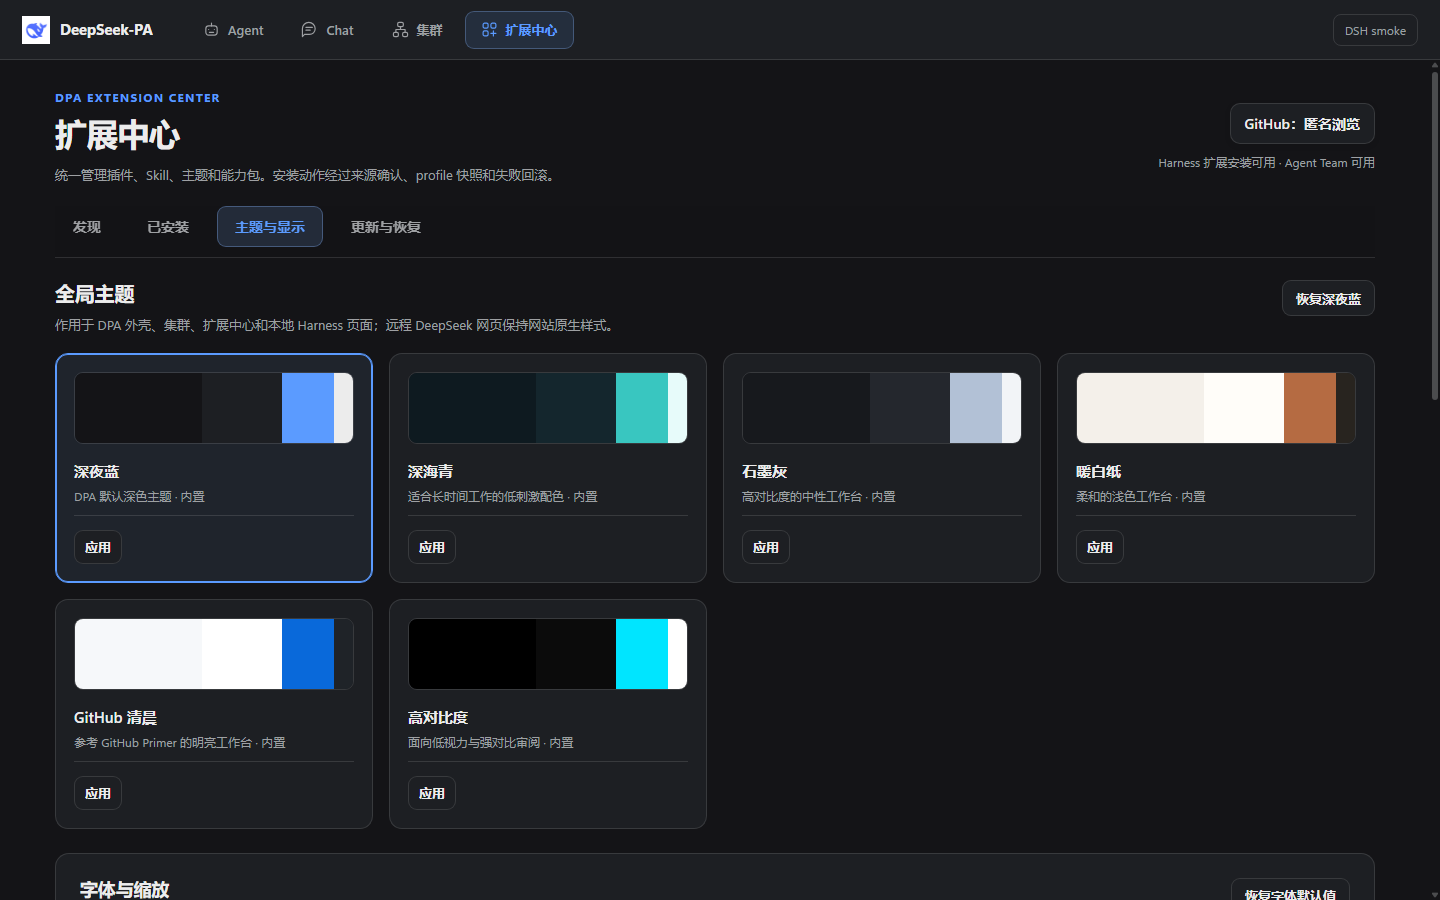The height and width of the screenshot is (900, 1440).
Task: Apply the 深海青 theme
Action: [432, 547]
